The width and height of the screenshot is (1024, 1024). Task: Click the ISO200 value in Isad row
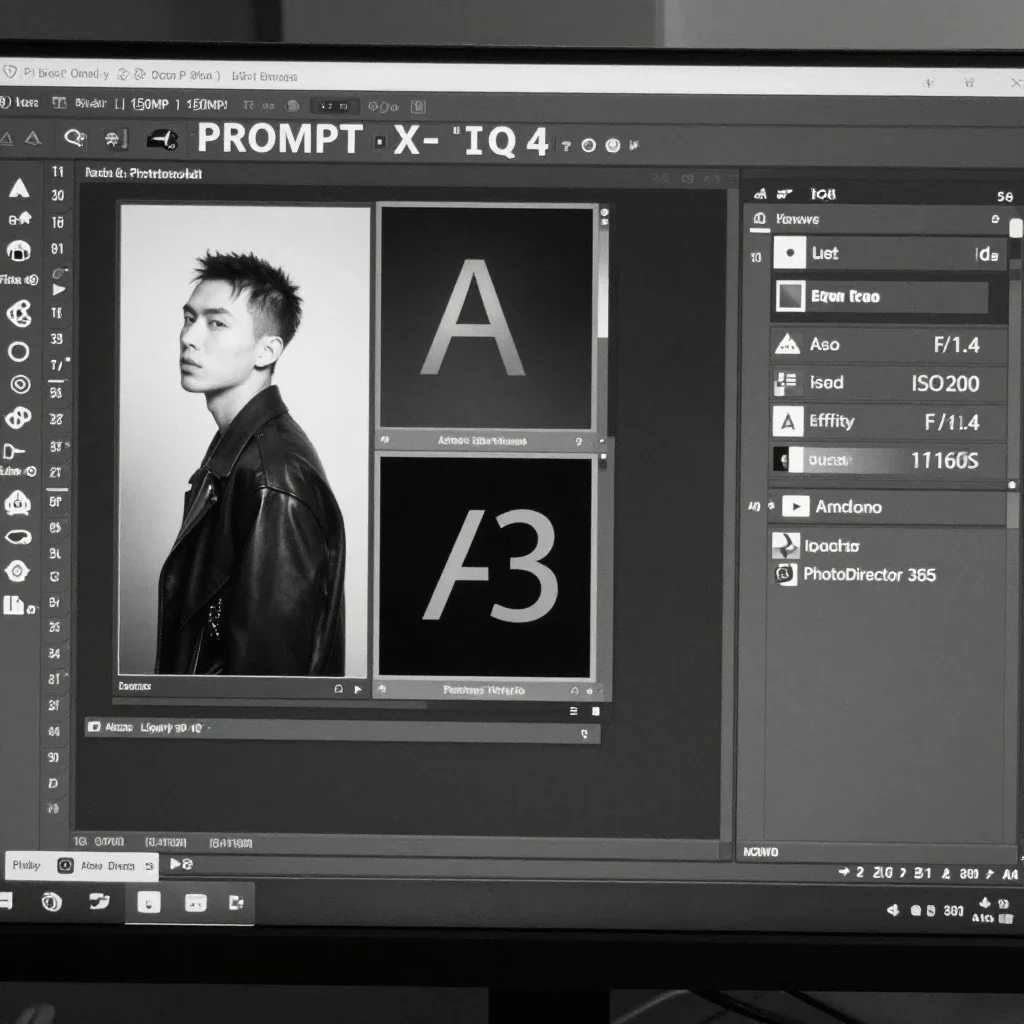(x=946, y=383)
